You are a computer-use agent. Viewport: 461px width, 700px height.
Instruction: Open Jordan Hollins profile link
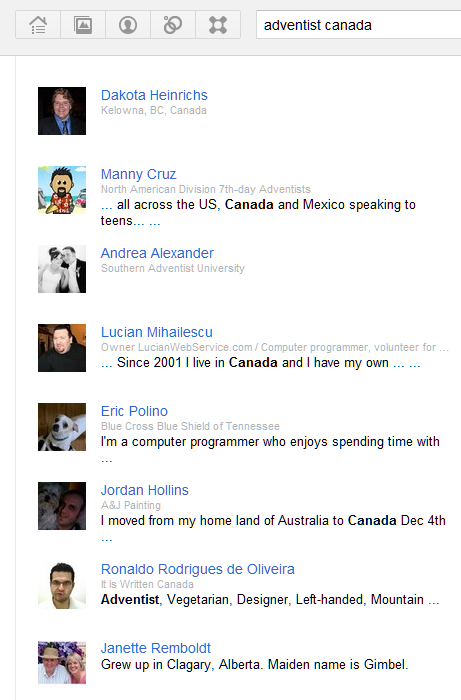(145, 490)
